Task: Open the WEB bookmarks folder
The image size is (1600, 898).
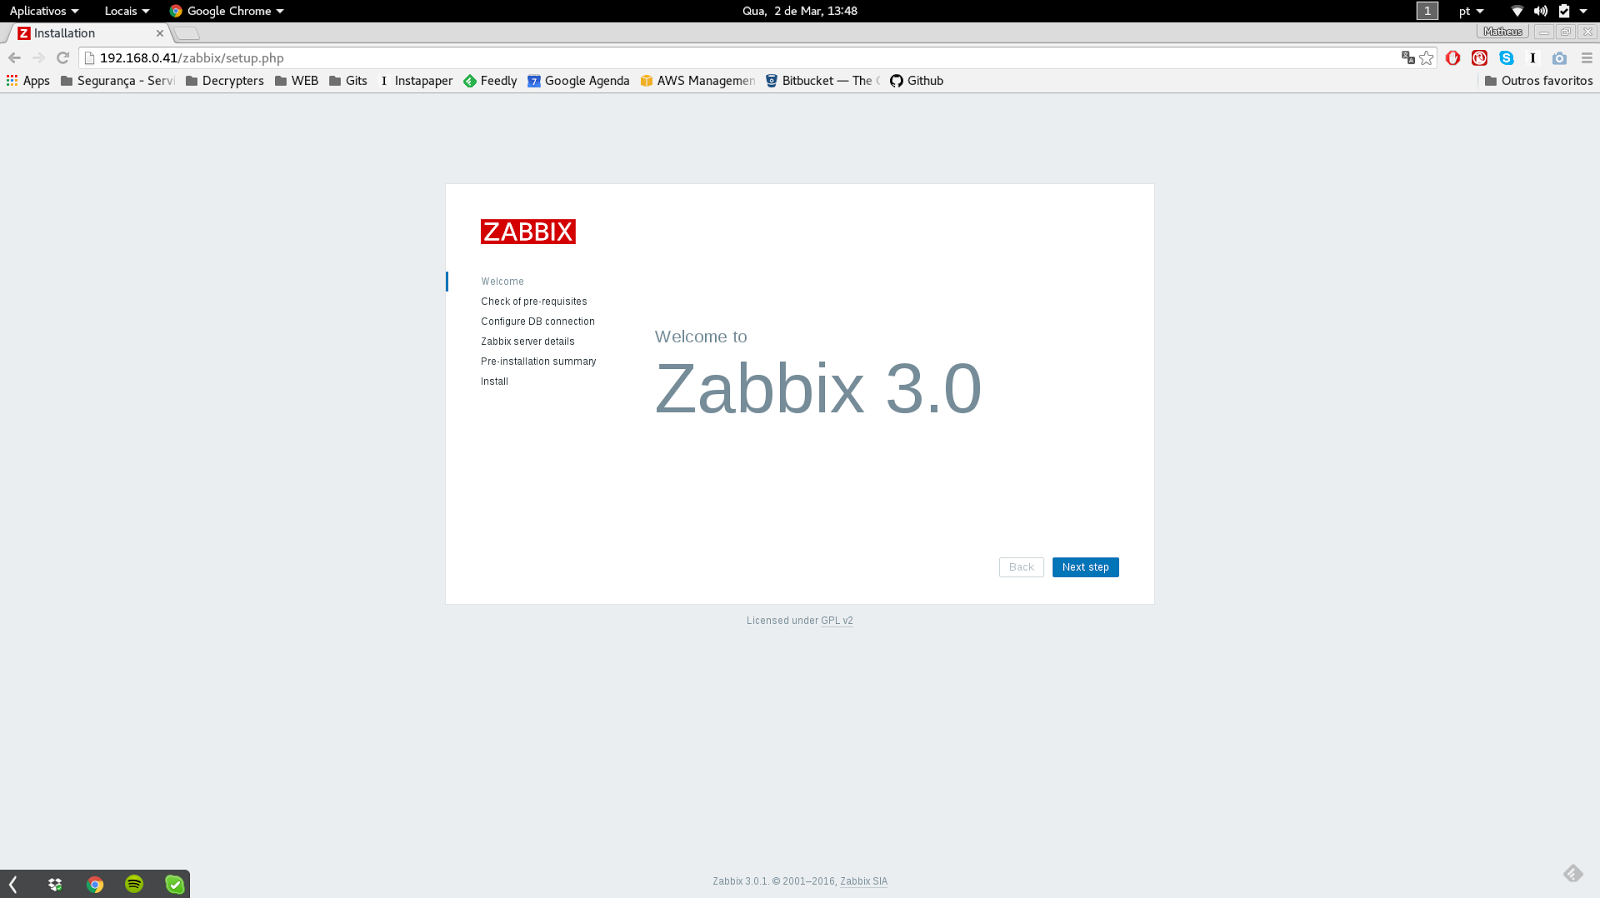Action: click(x=297, y=81)
